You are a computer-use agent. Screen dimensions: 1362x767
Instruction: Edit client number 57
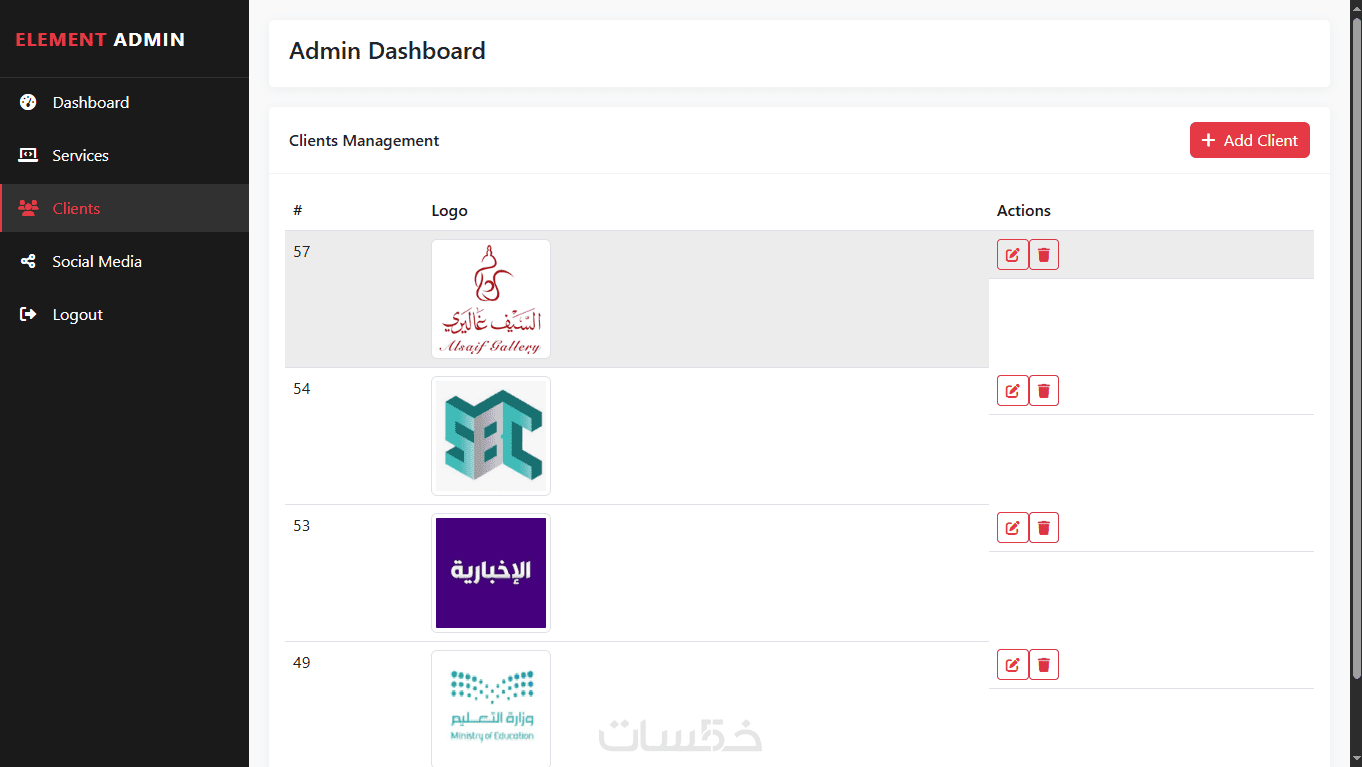click(x=1012, y=255)
